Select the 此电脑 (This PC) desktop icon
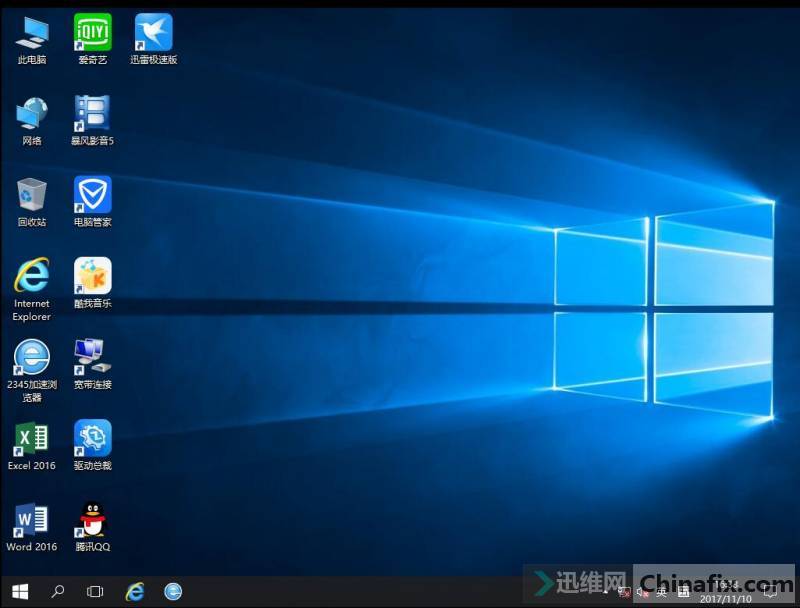Screen dimensions: 800x608 32,40
